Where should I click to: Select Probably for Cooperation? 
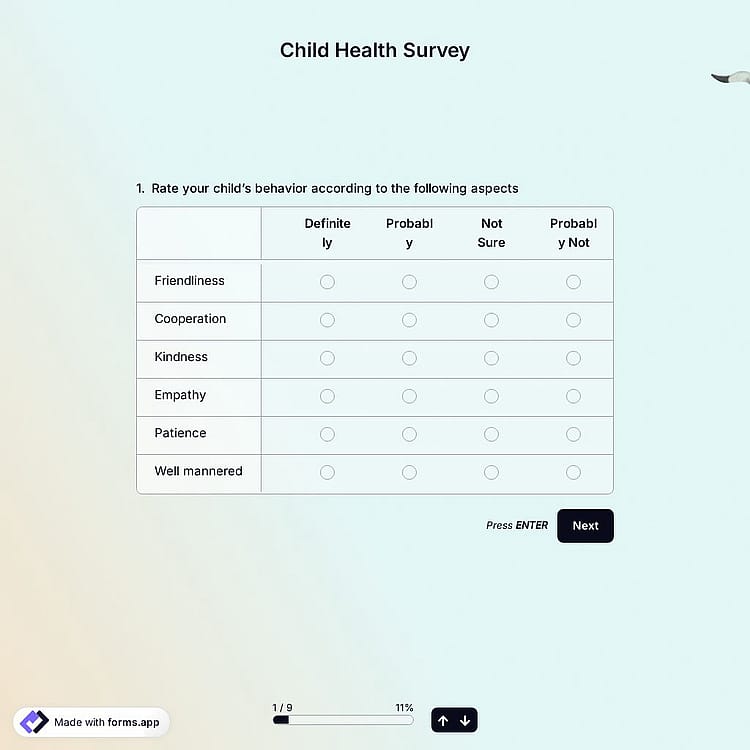[x=409, y=320]
